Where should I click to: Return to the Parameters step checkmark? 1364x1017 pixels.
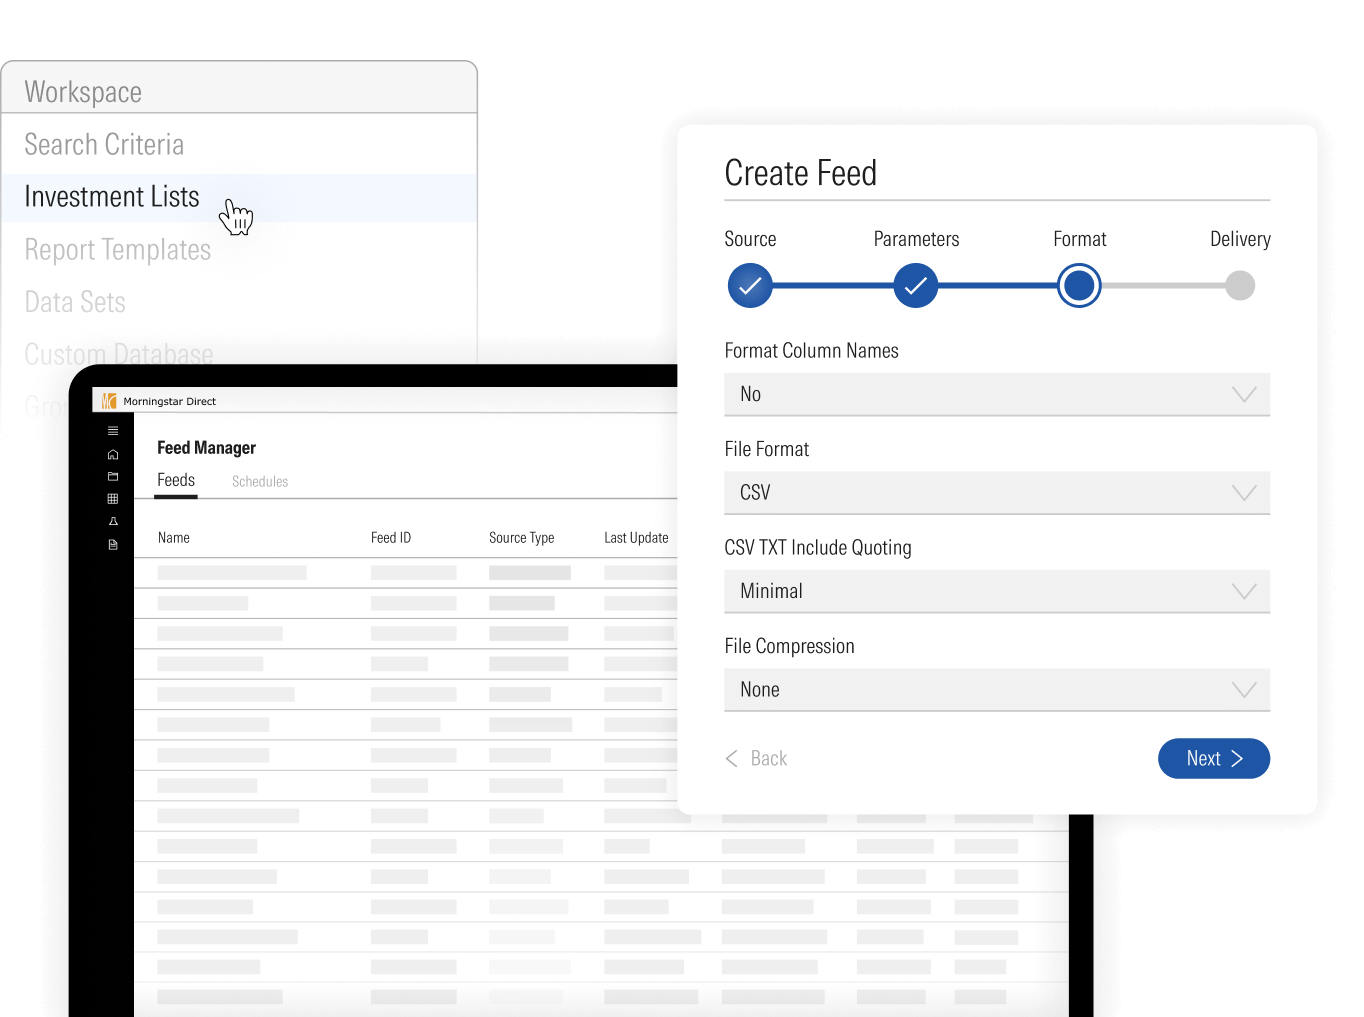pyautogui.click(x=915, y=286)
